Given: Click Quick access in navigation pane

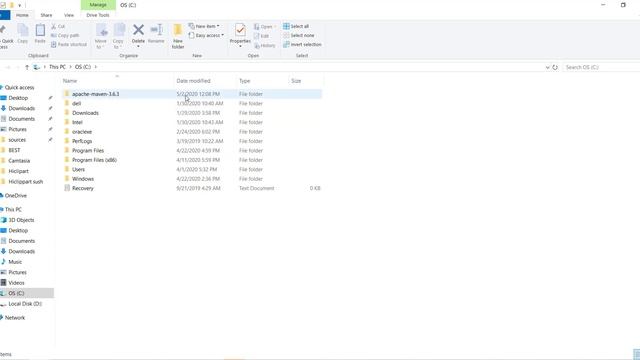Looking at the screenshot, I should (x=19, y=87).
